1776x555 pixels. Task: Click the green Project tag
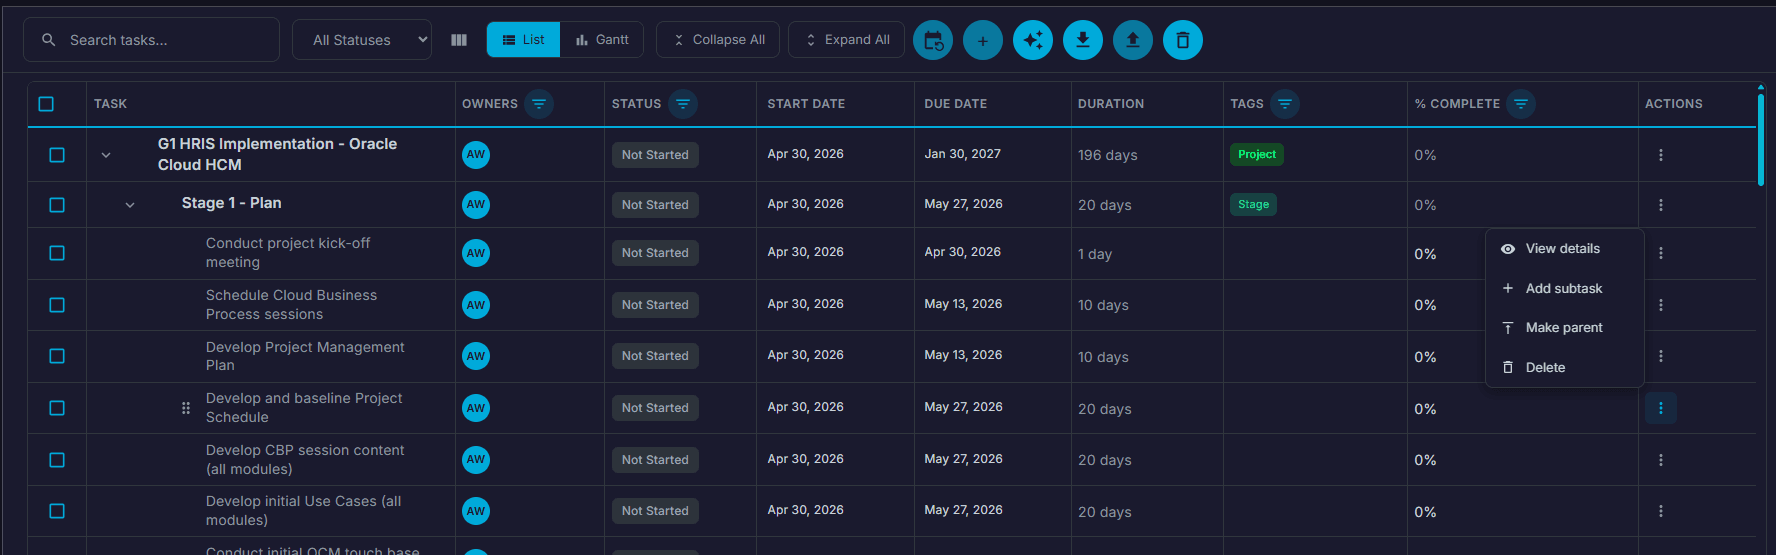pyautogui.click(x=1257, y=155)
